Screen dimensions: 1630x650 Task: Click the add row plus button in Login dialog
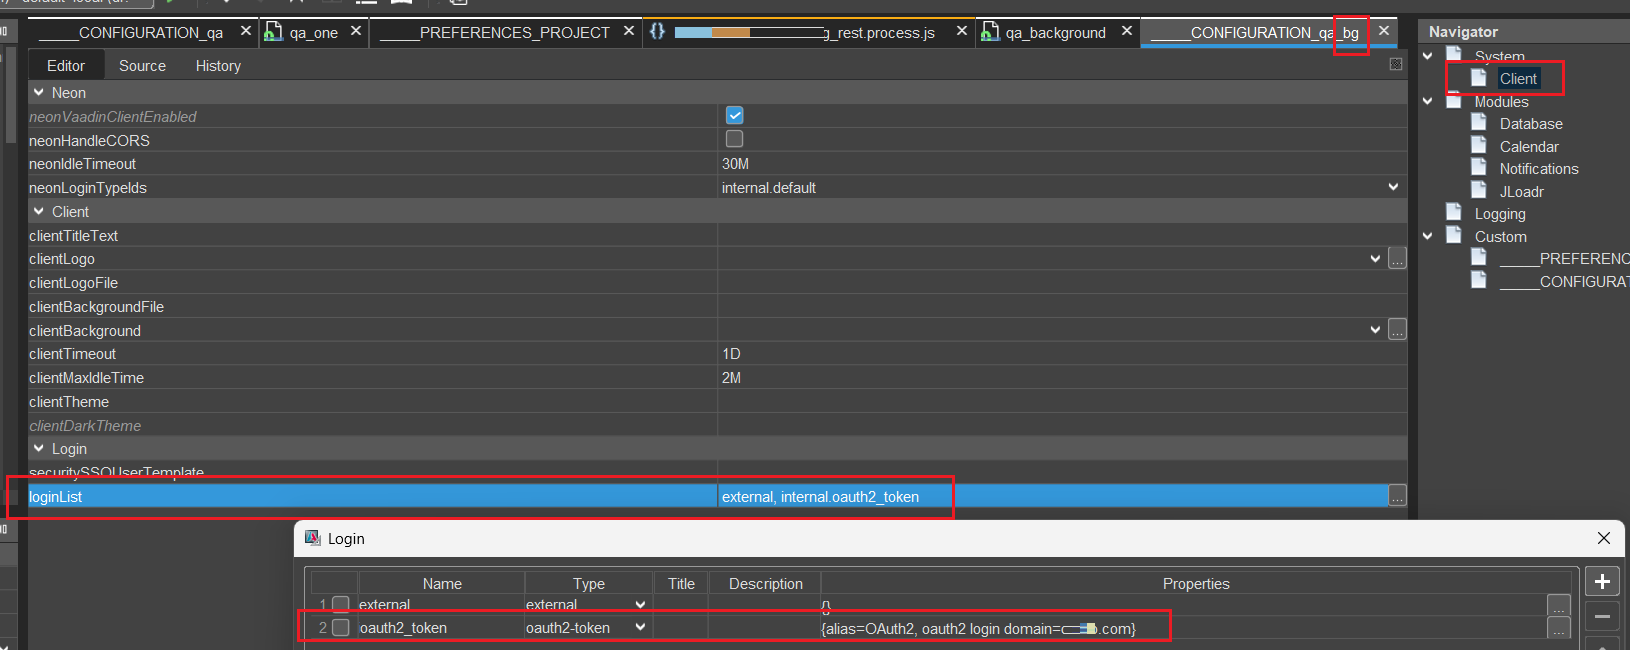pyautogui.click(x=1602, y=582)
